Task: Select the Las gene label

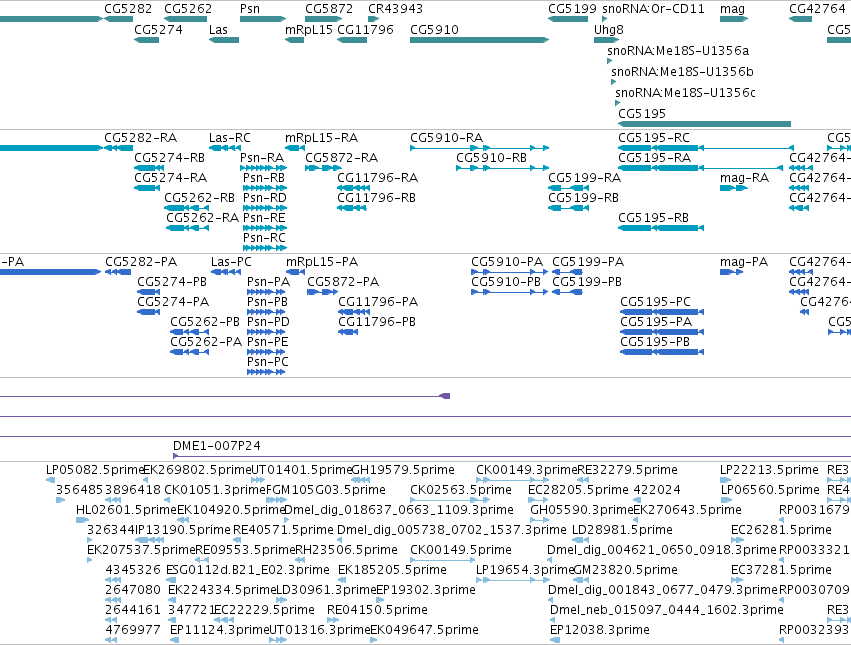Action: click(218, 29)
